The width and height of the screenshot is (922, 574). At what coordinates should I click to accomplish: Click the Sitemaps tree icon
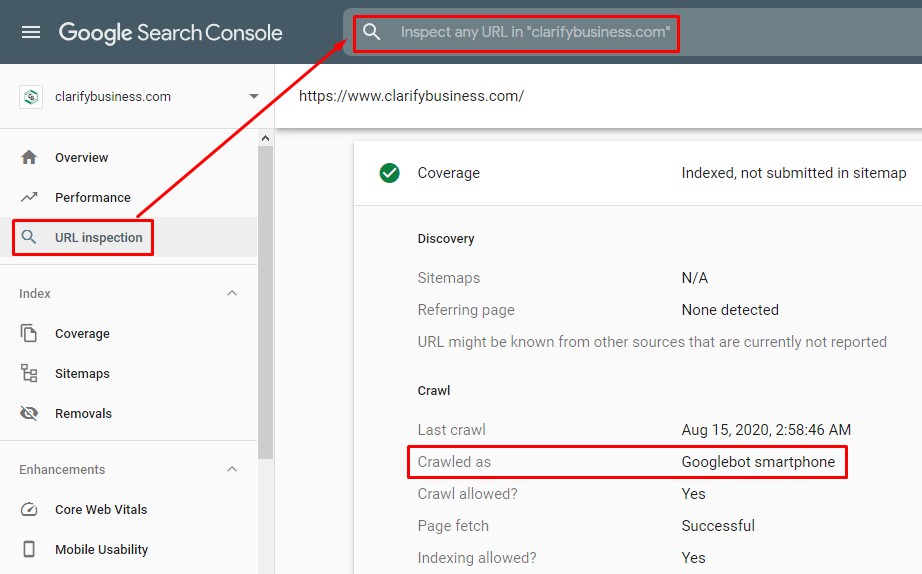[x=29, y=373]
